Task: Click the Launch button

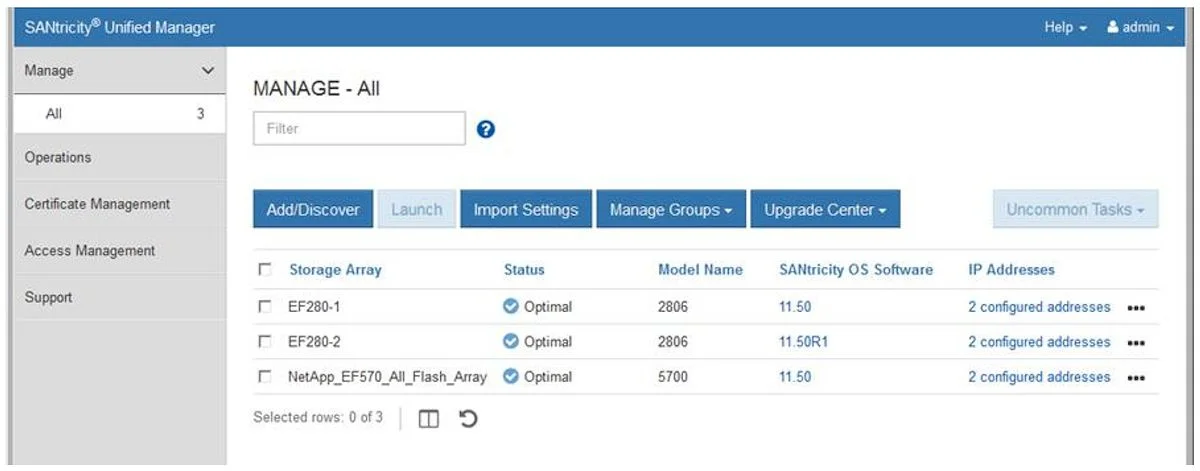Action: click(416, 210)
